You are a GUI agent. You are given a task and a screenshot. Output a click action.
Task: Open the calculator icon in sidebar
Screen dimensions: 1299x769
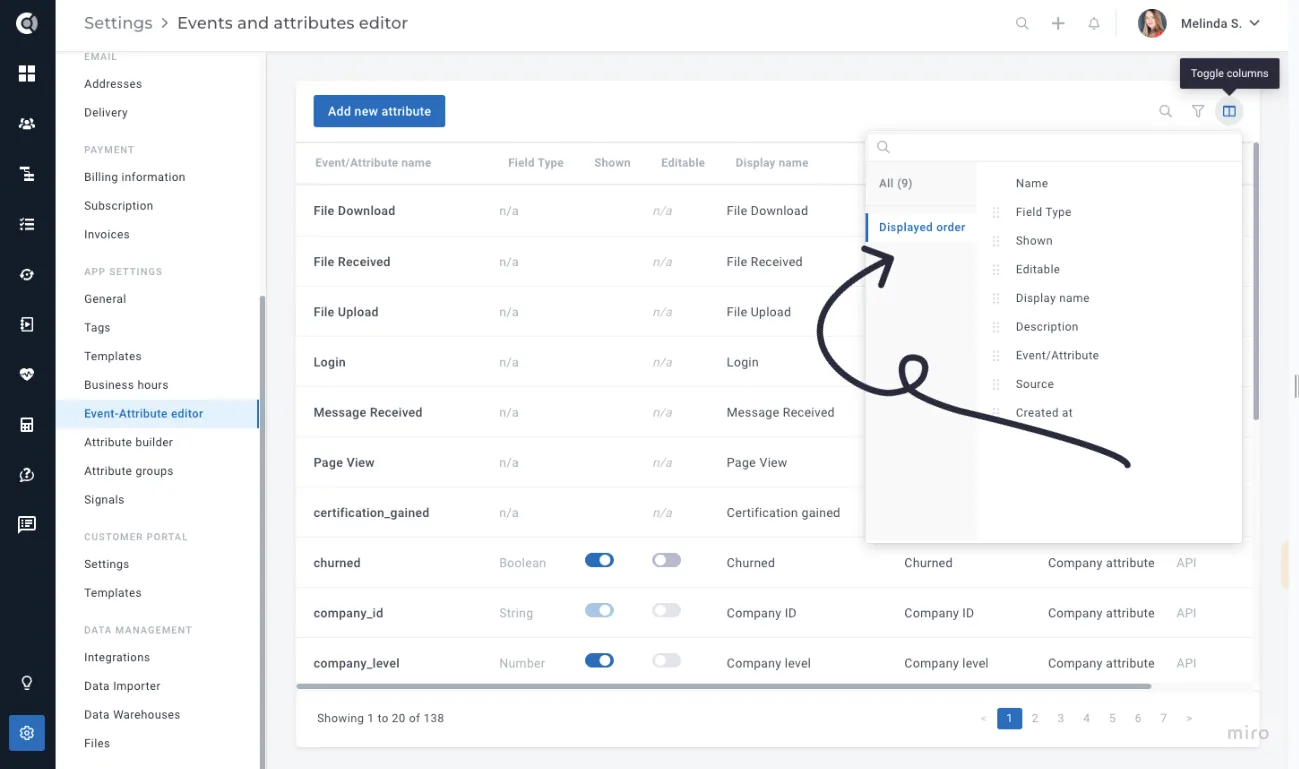click(27, 425)
